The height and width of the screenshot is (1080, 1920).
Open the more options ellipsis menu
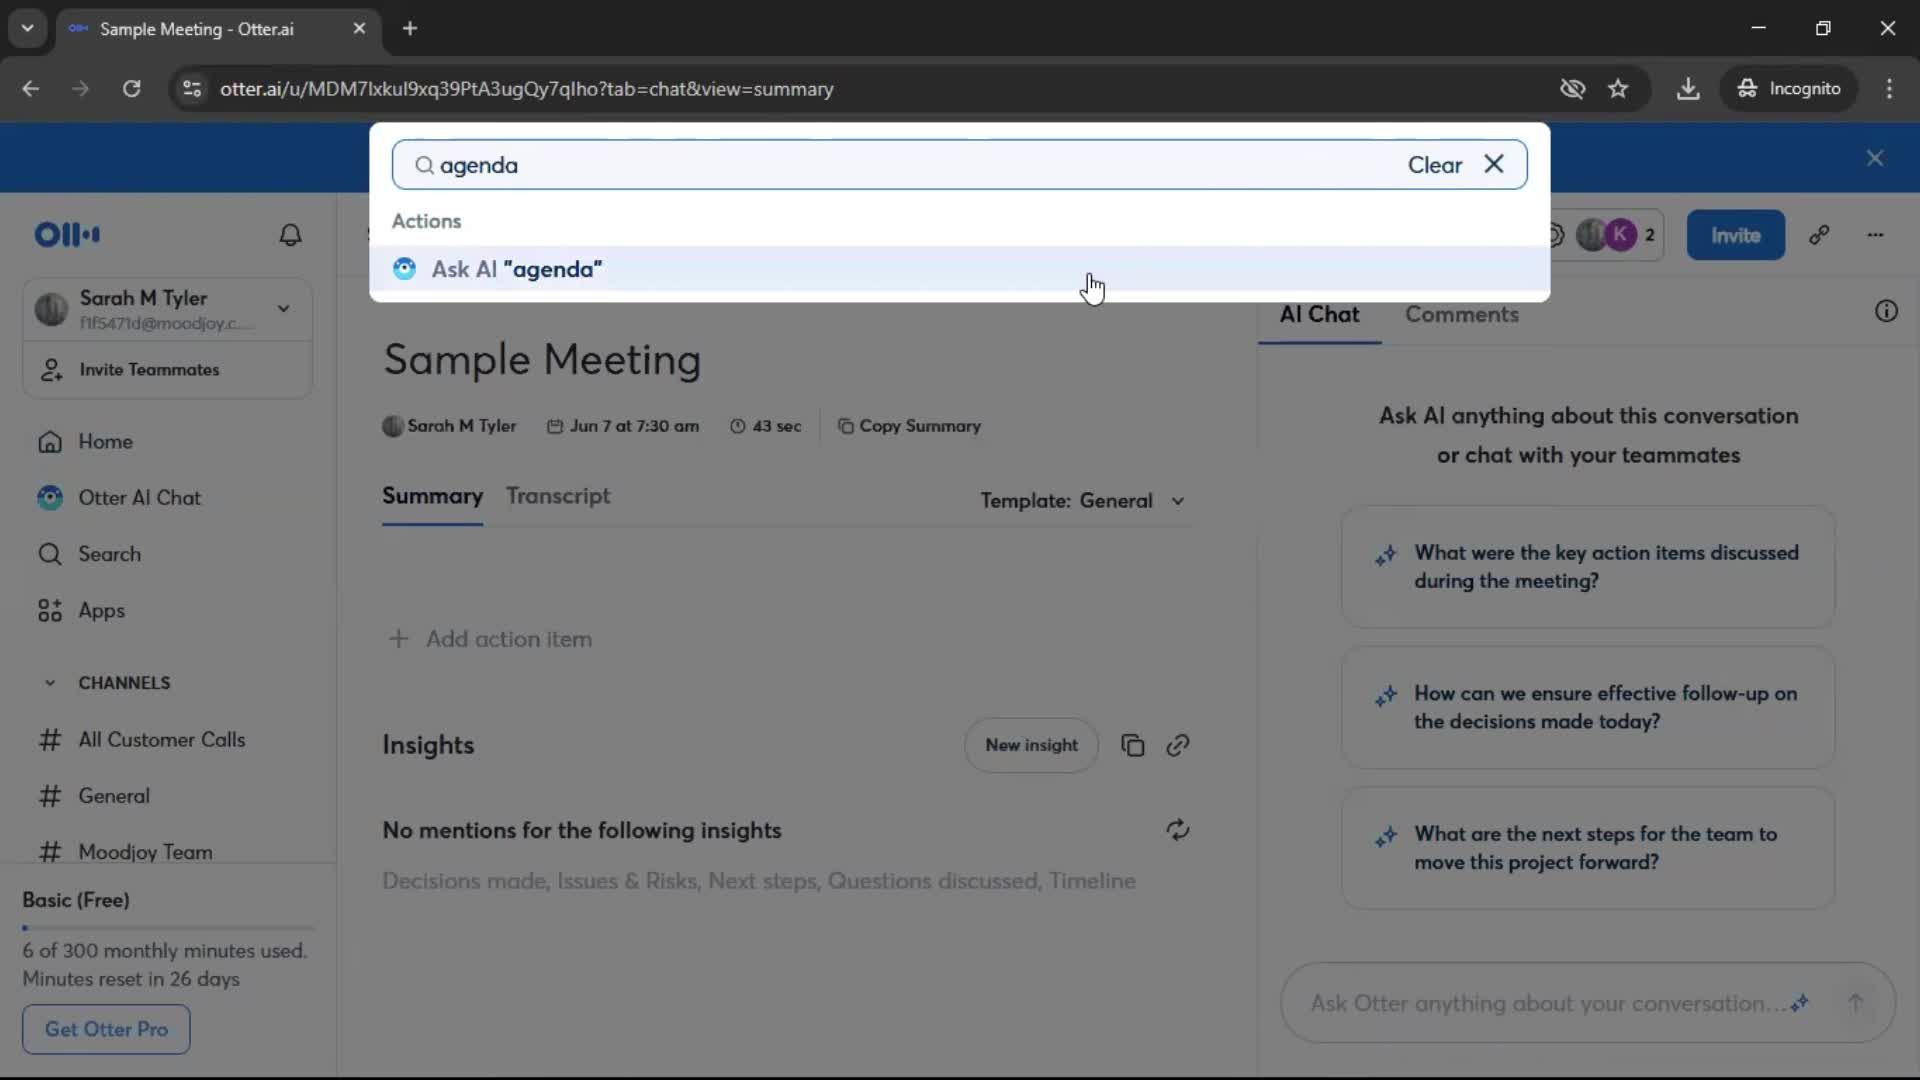coord(1875,235)
